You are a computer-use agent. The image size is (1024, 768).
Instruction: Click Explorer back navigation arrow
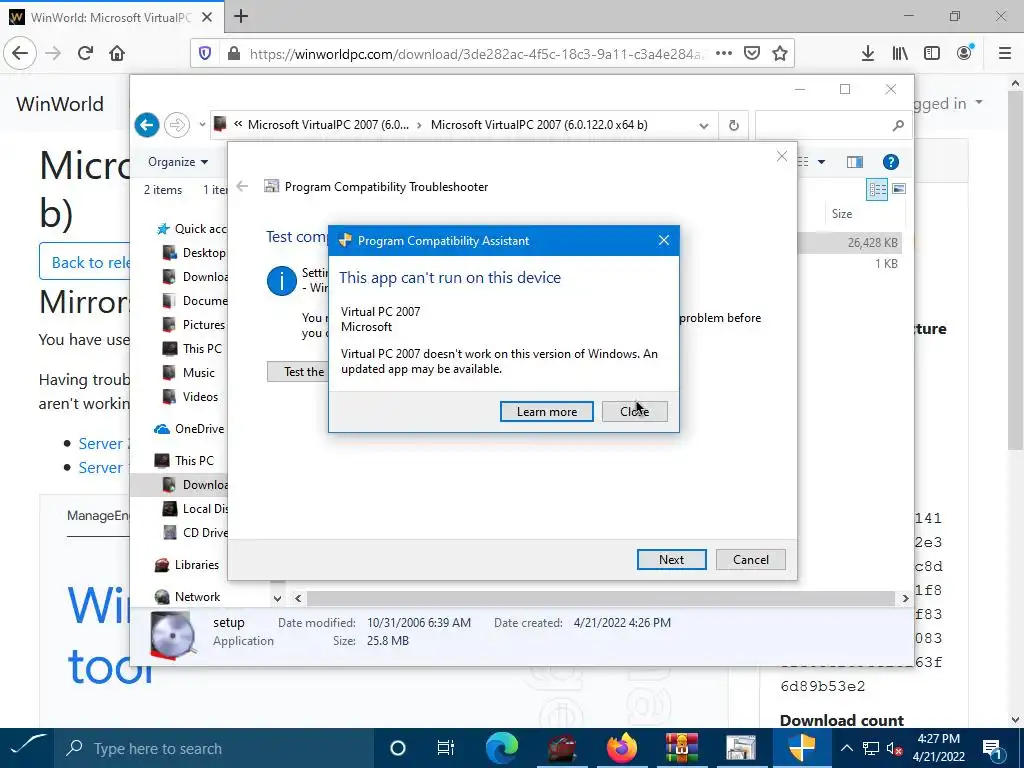(147, 125)
